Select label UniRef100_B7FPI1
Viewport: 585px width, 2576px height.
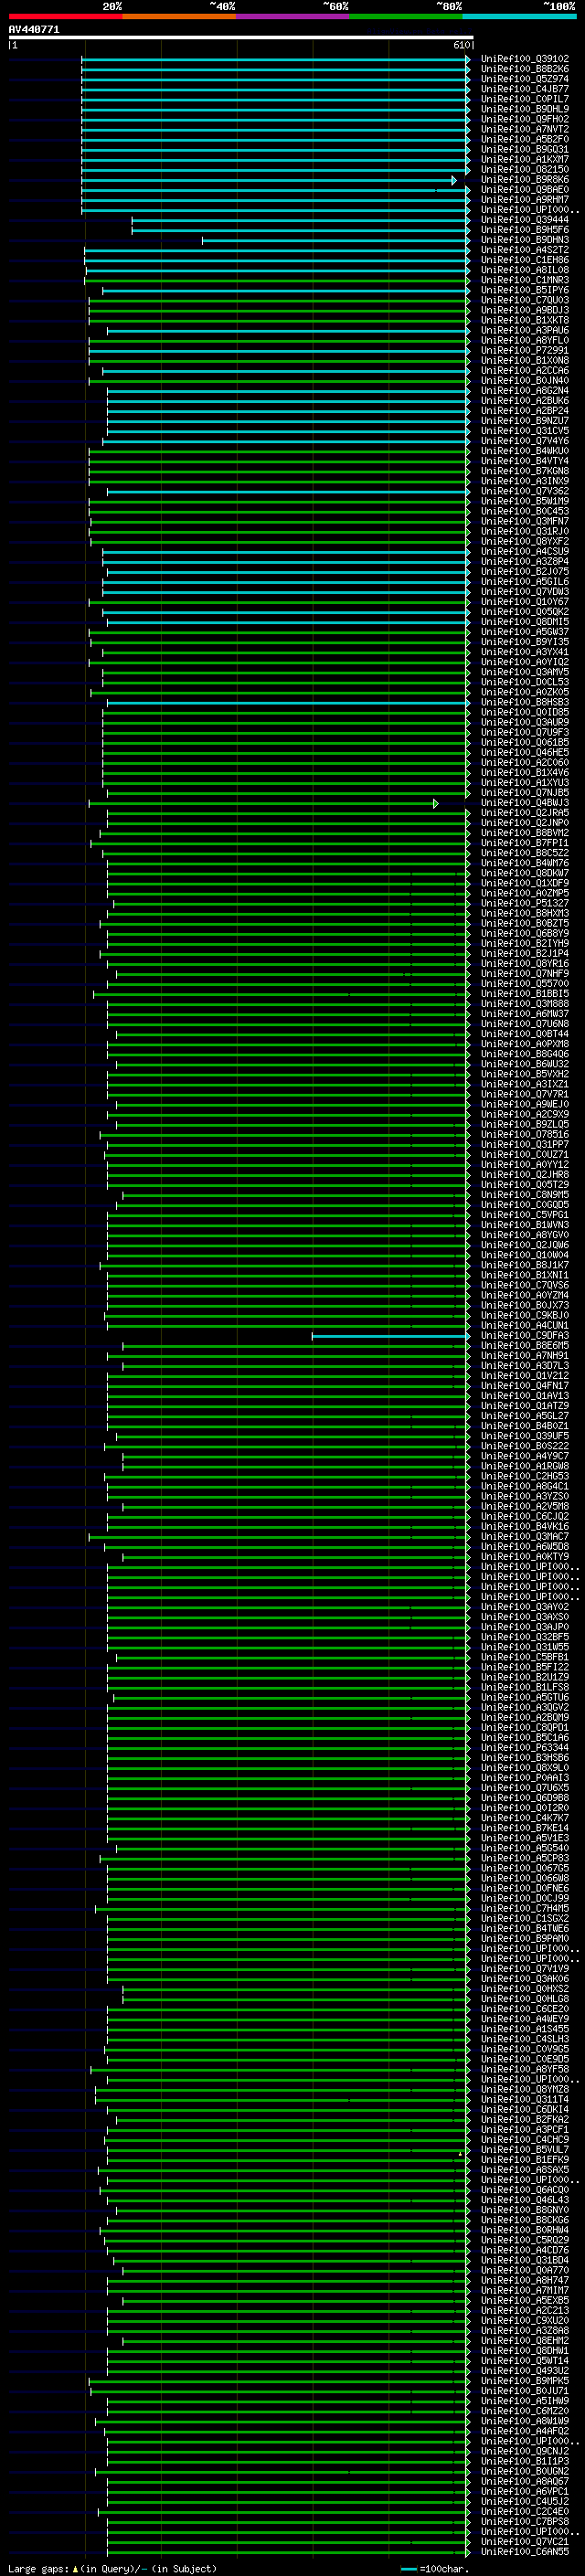pyautogui.click(x=524, y=844)
